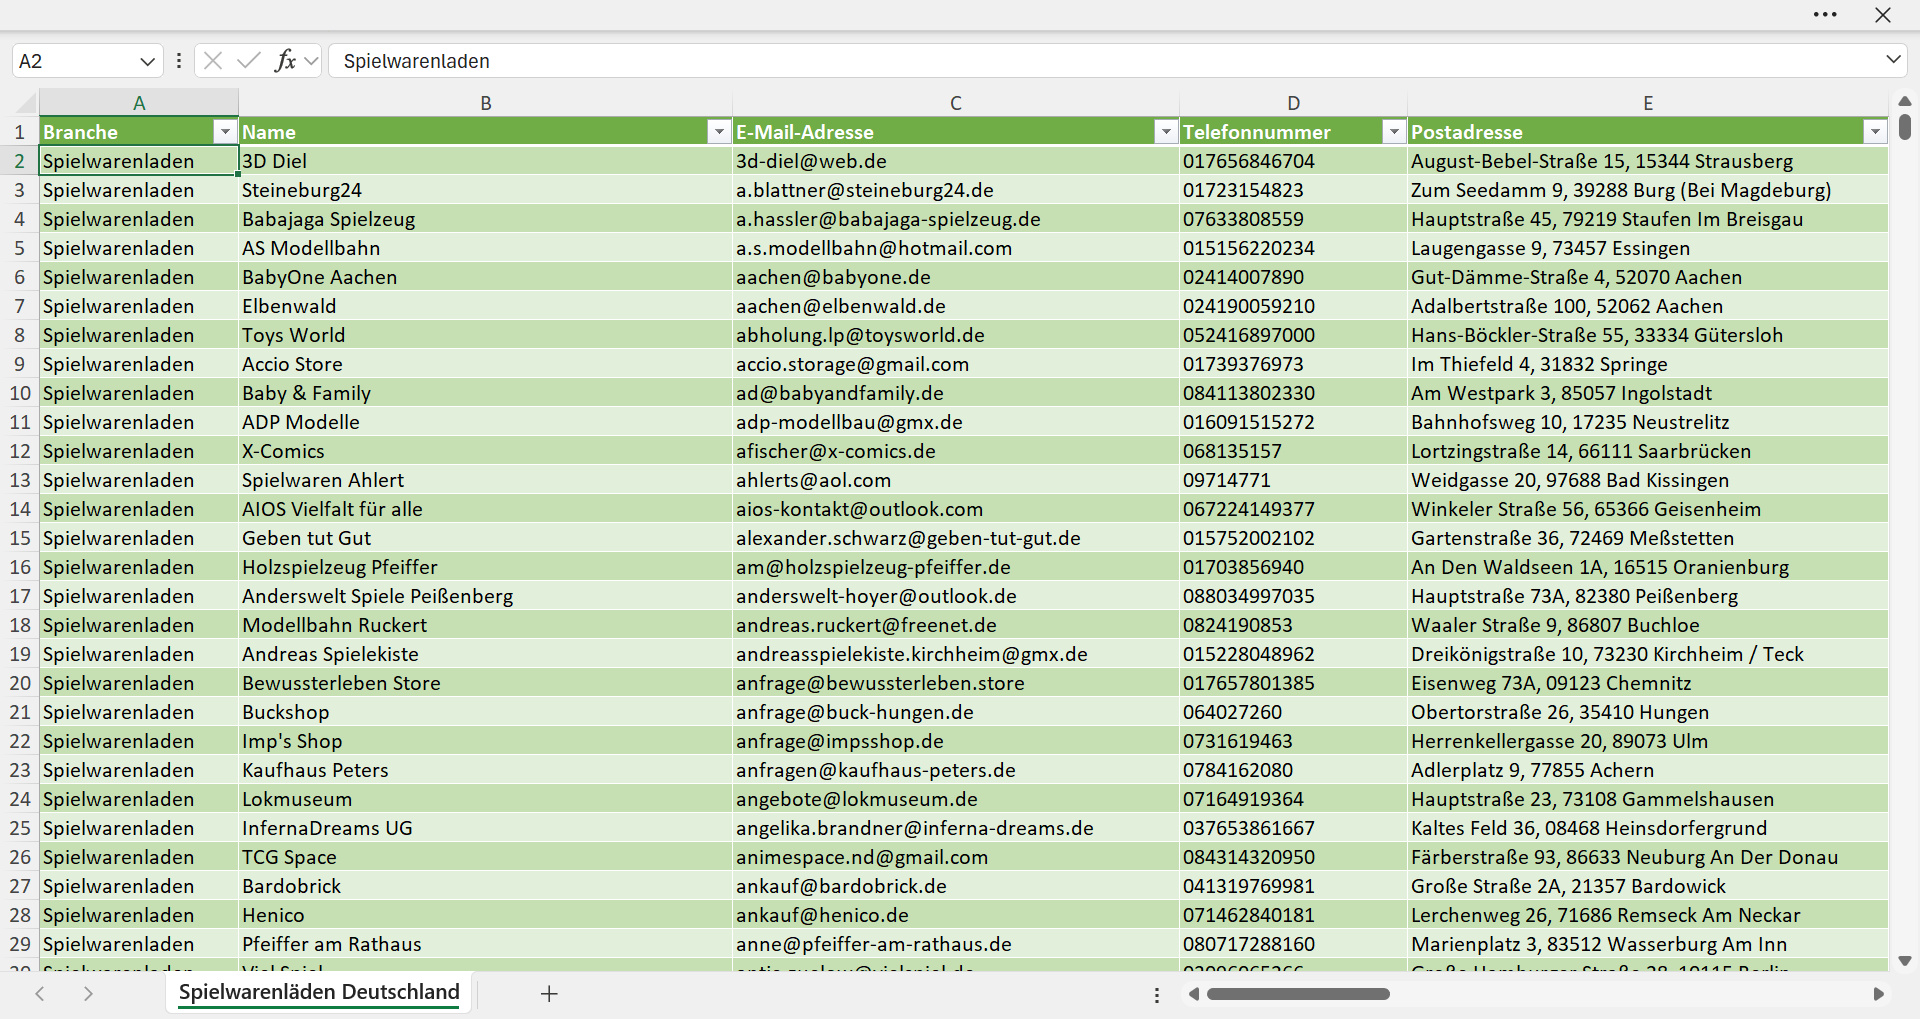Open the three-dot more options menu
The image size is (1920, 1019).
pos(1825,15)
